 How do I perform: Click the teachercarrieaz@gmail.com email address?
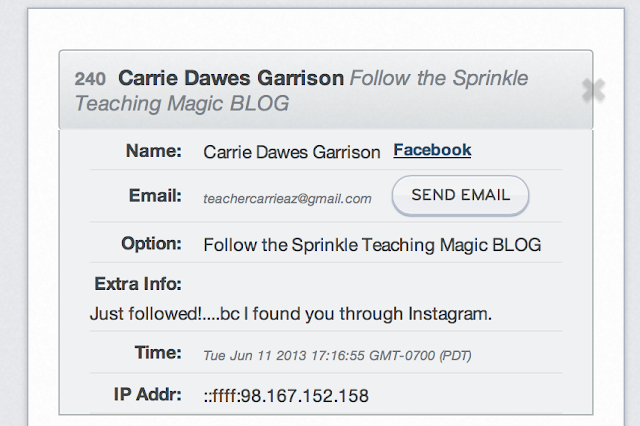[287, 199]
